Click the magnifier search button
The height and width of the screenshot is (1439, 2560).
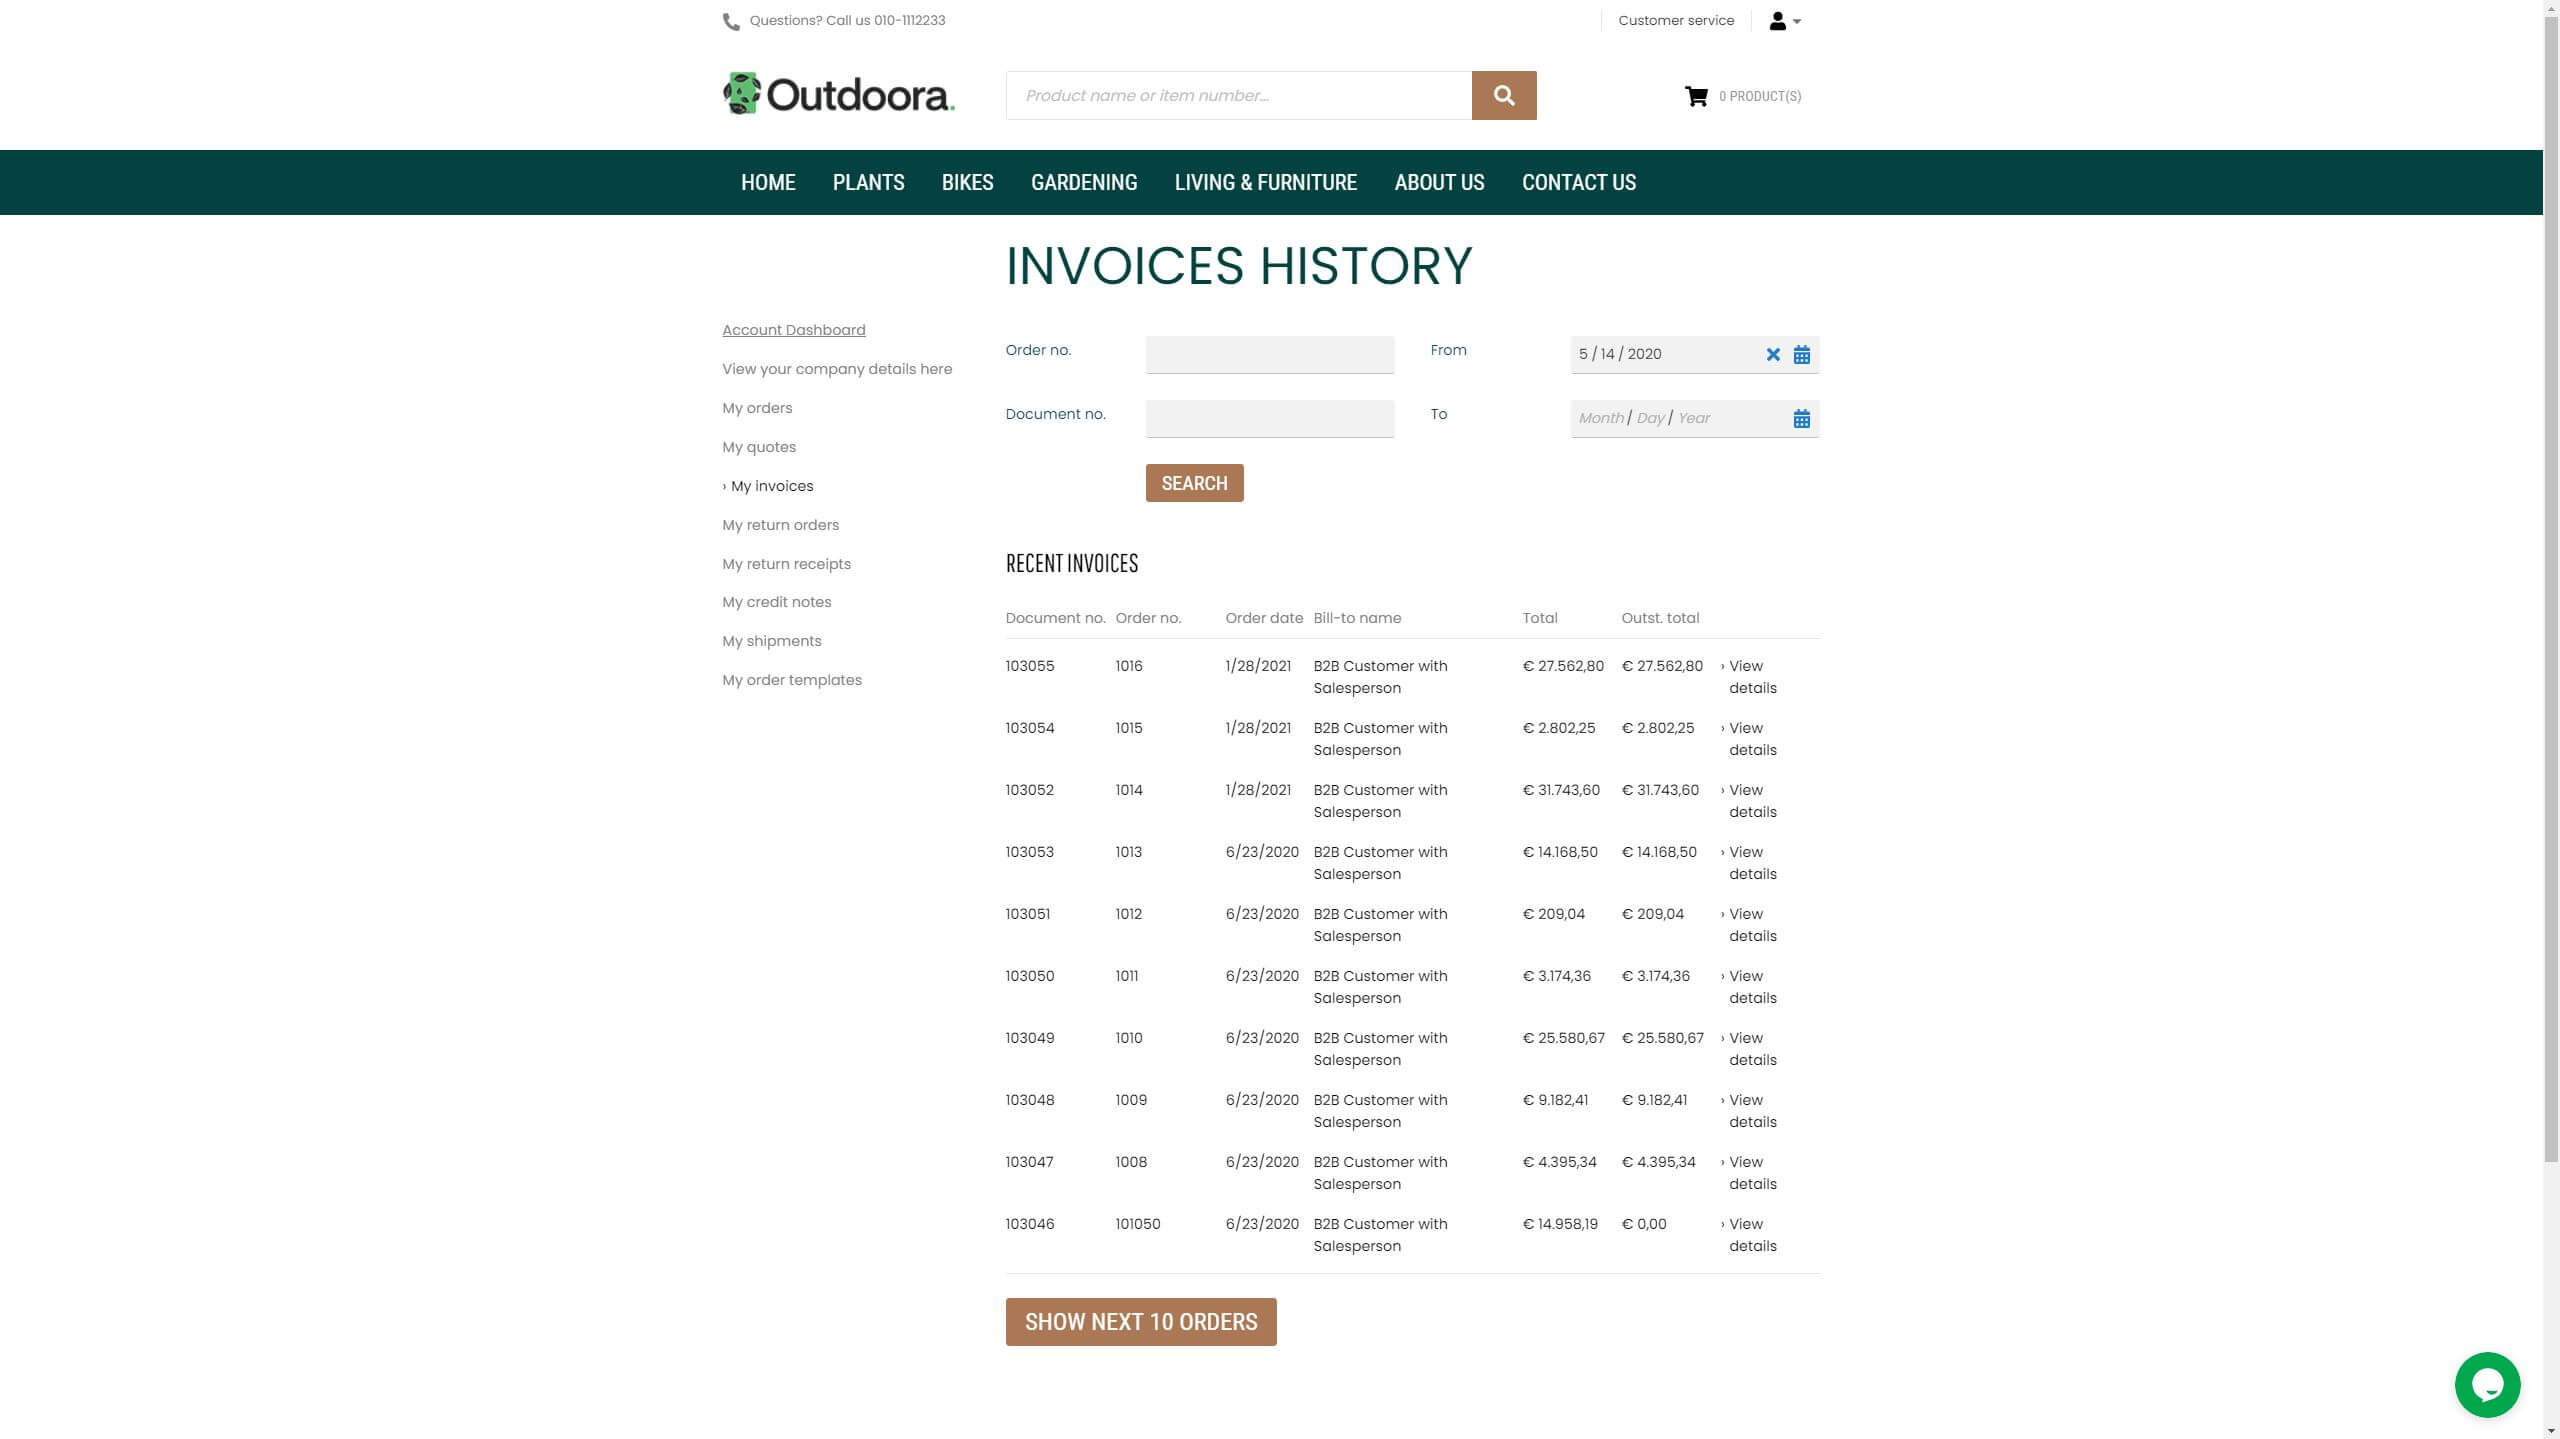coord(1503,95)
